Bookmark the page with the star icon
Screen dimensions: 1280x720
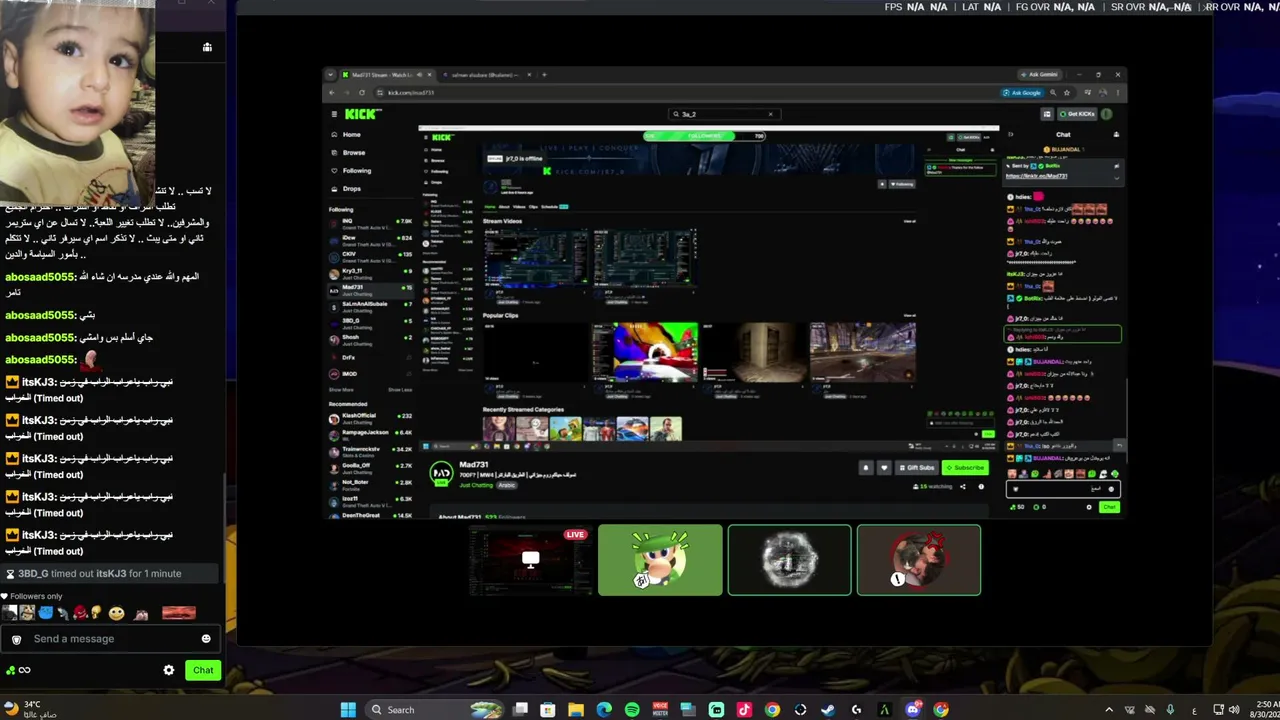(1066, 93)
